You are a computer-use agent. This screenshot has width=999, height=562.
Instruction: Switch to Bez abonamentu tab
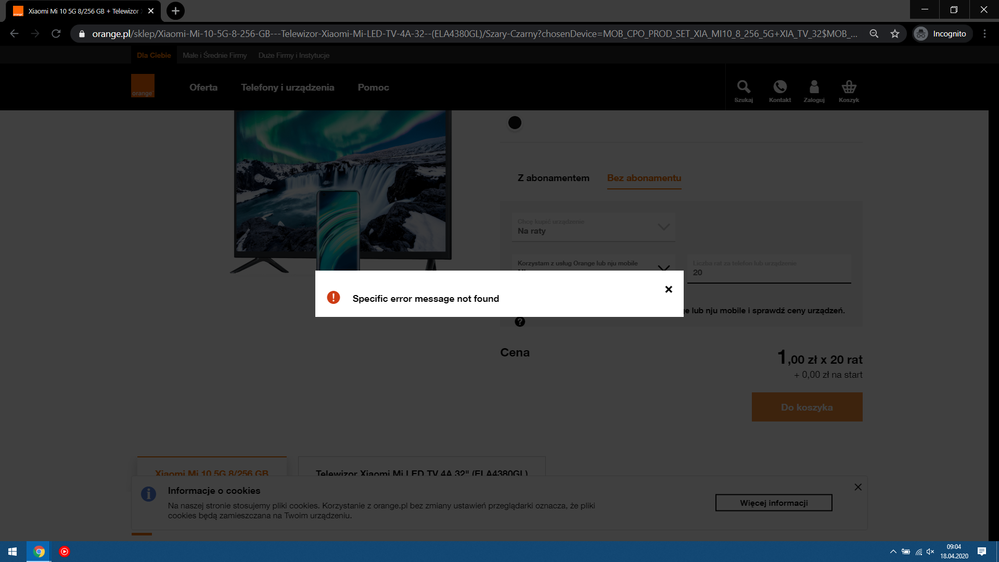click(x=643, y=178)
